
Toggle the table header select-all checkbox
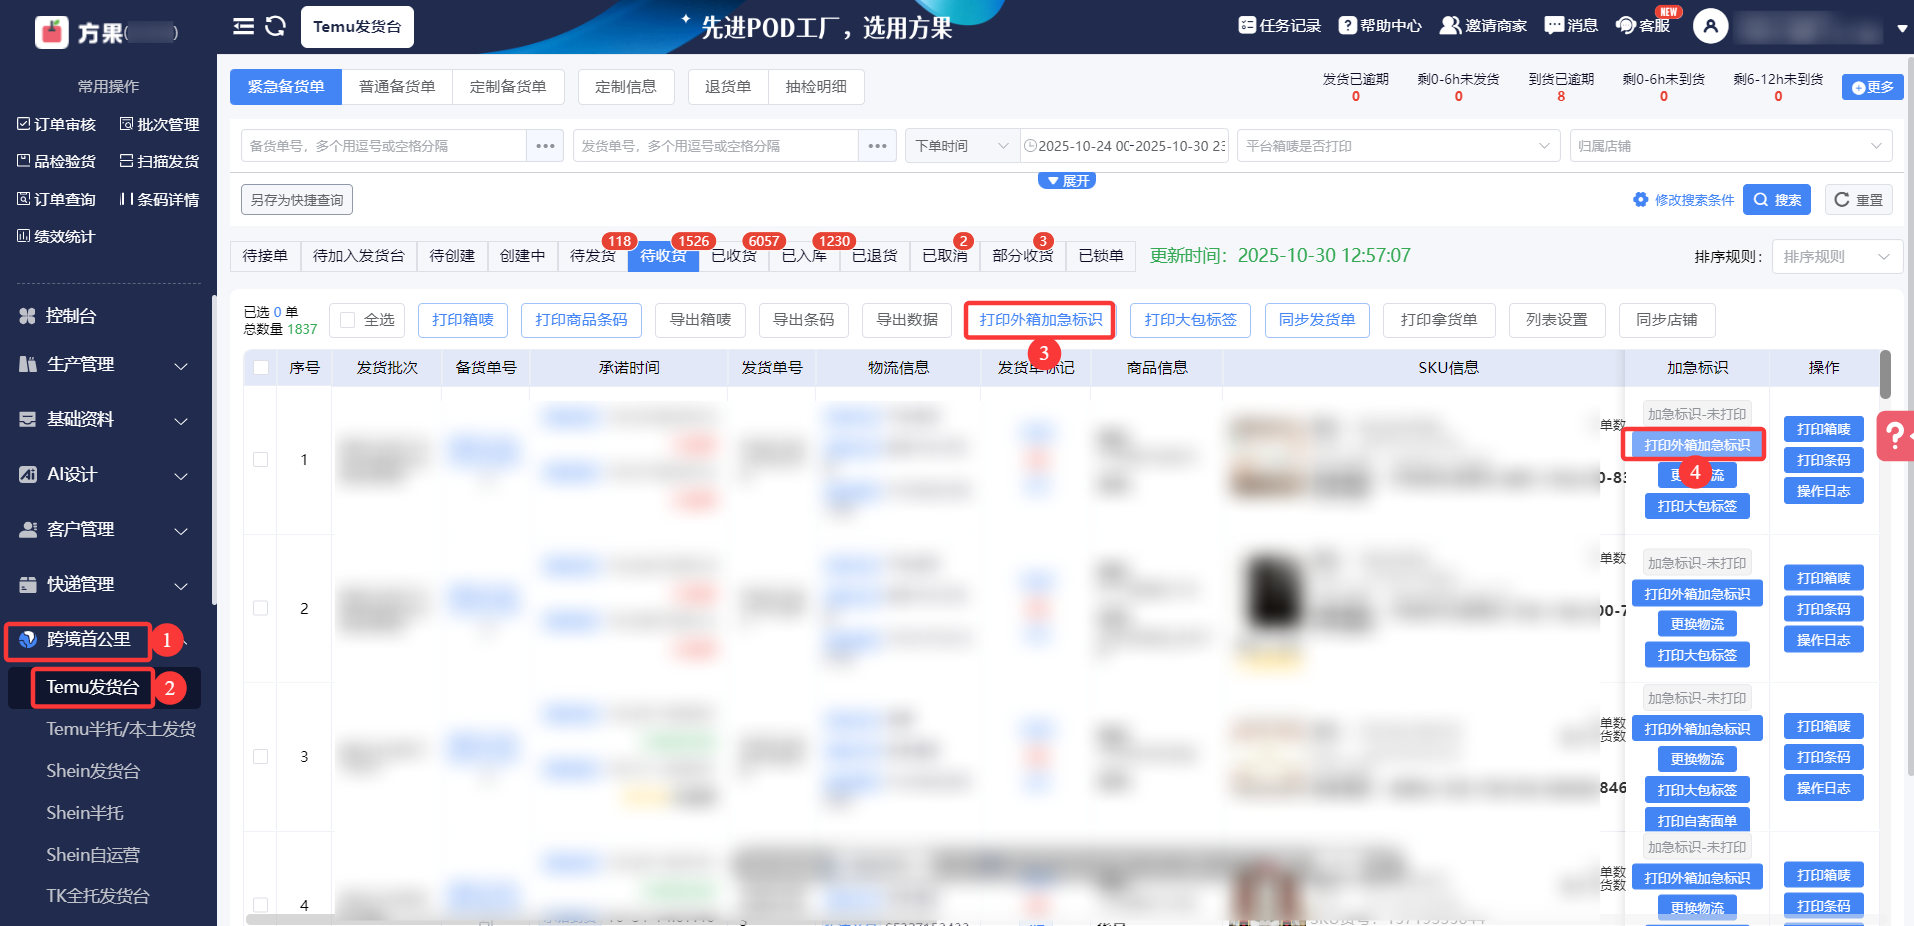pyautogui.click(x=261, y=368)
